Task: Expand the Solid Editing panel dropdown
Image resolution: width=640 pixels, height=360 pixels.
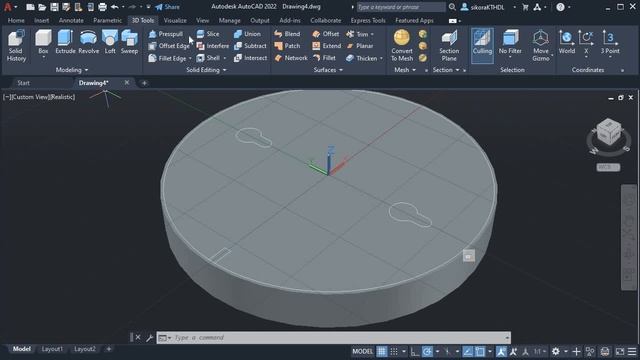Action: (206, 70)
